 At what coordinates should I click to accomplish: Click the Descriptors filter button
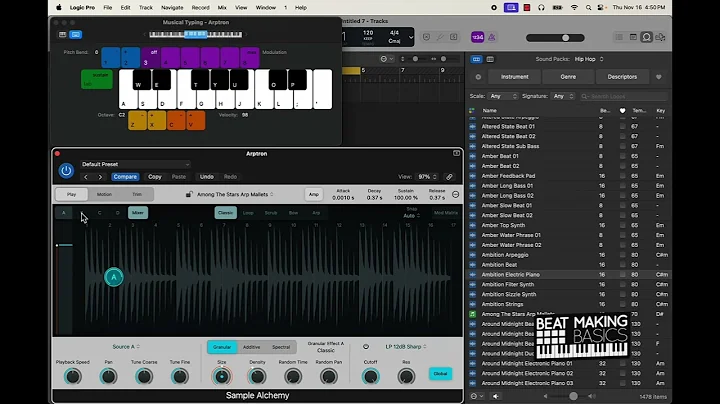(x=622, y=77)
